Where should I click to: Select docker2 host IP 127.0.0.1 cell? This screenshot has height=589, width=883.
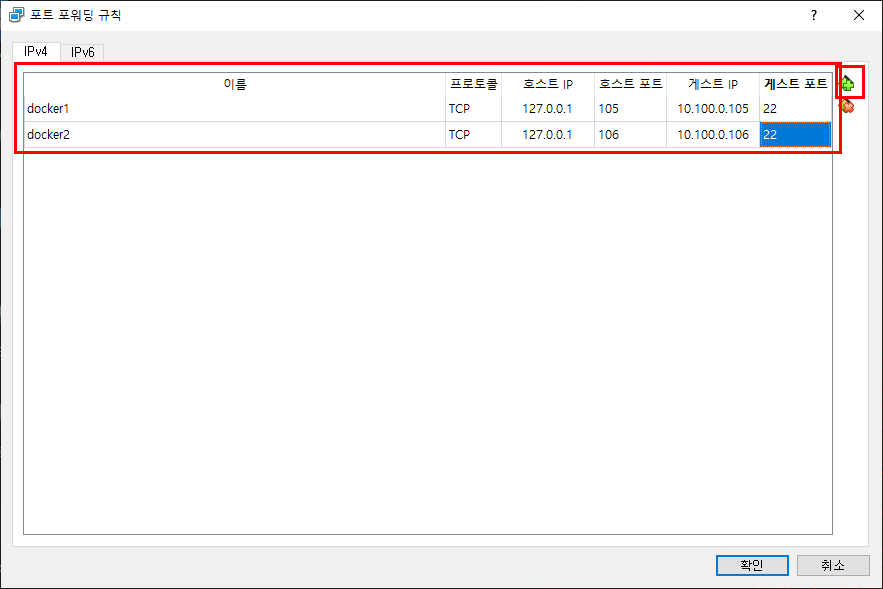click(x=548, y=135)
